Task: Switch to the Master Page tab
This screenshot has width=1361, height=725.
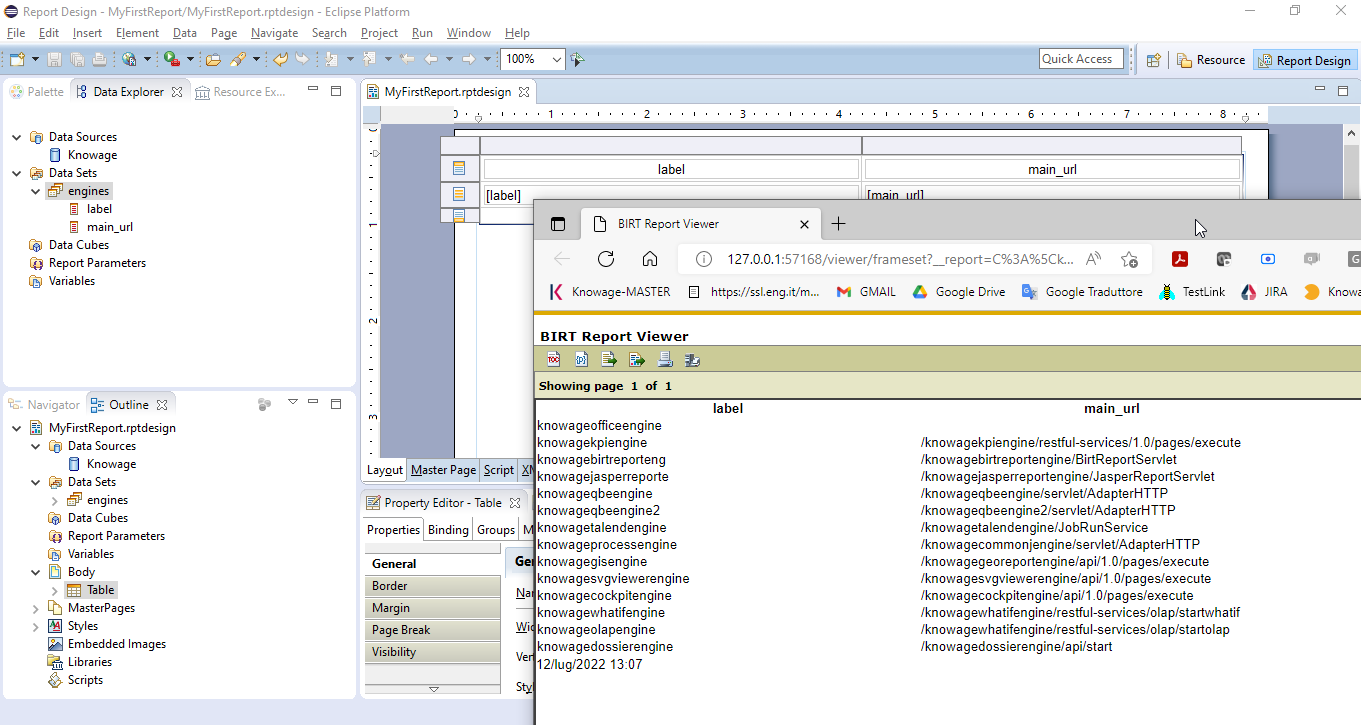Action: click(x=443, y=470)
